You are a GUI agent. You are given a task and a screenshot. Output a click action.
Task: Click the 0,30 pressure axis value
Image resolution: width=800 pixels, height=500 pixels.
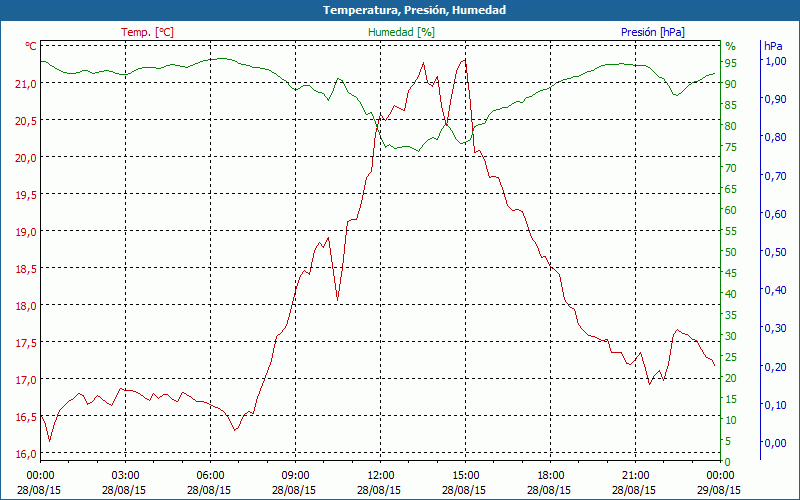pos(775,328)
